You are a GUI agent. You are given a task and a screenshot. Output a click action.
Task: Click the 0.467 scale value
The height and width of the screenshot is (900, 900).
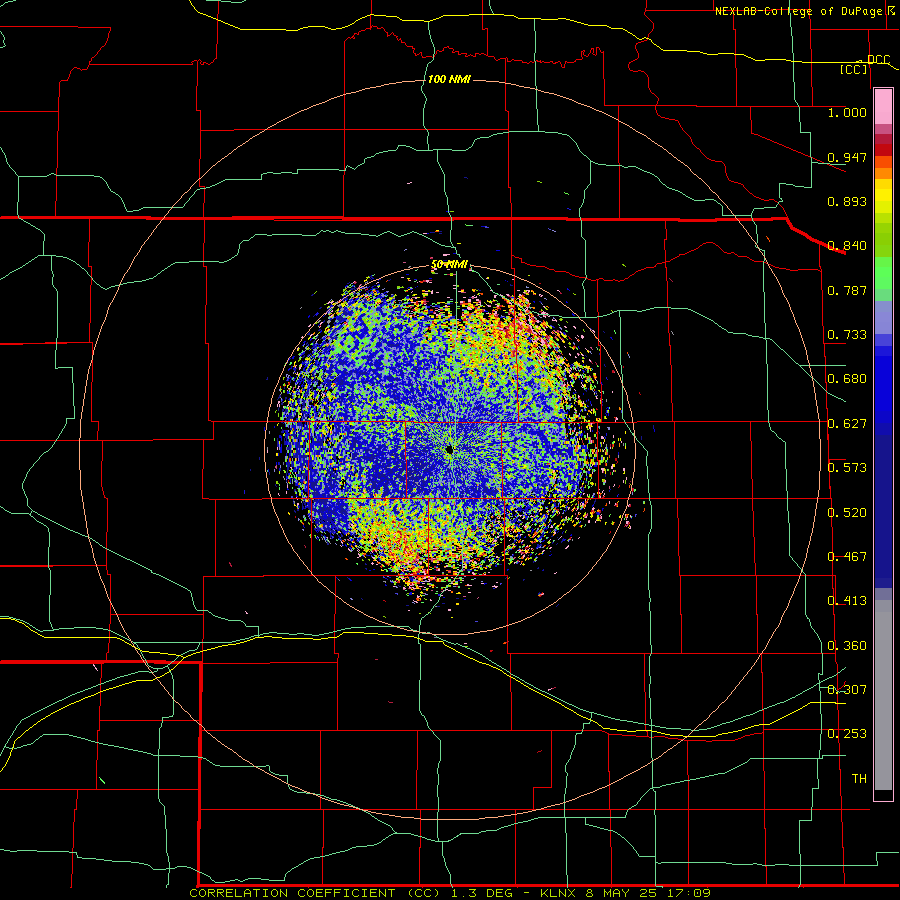pyautogui.click(x=847, y=557)
